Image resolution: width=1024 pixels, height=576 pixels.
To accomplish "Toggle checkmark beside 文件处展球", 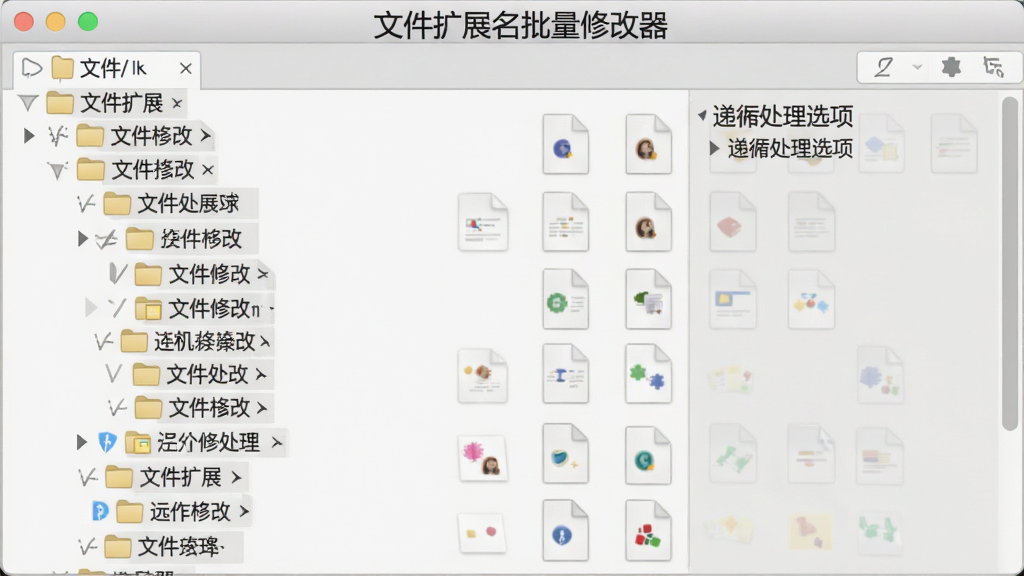I will (86, 204).
